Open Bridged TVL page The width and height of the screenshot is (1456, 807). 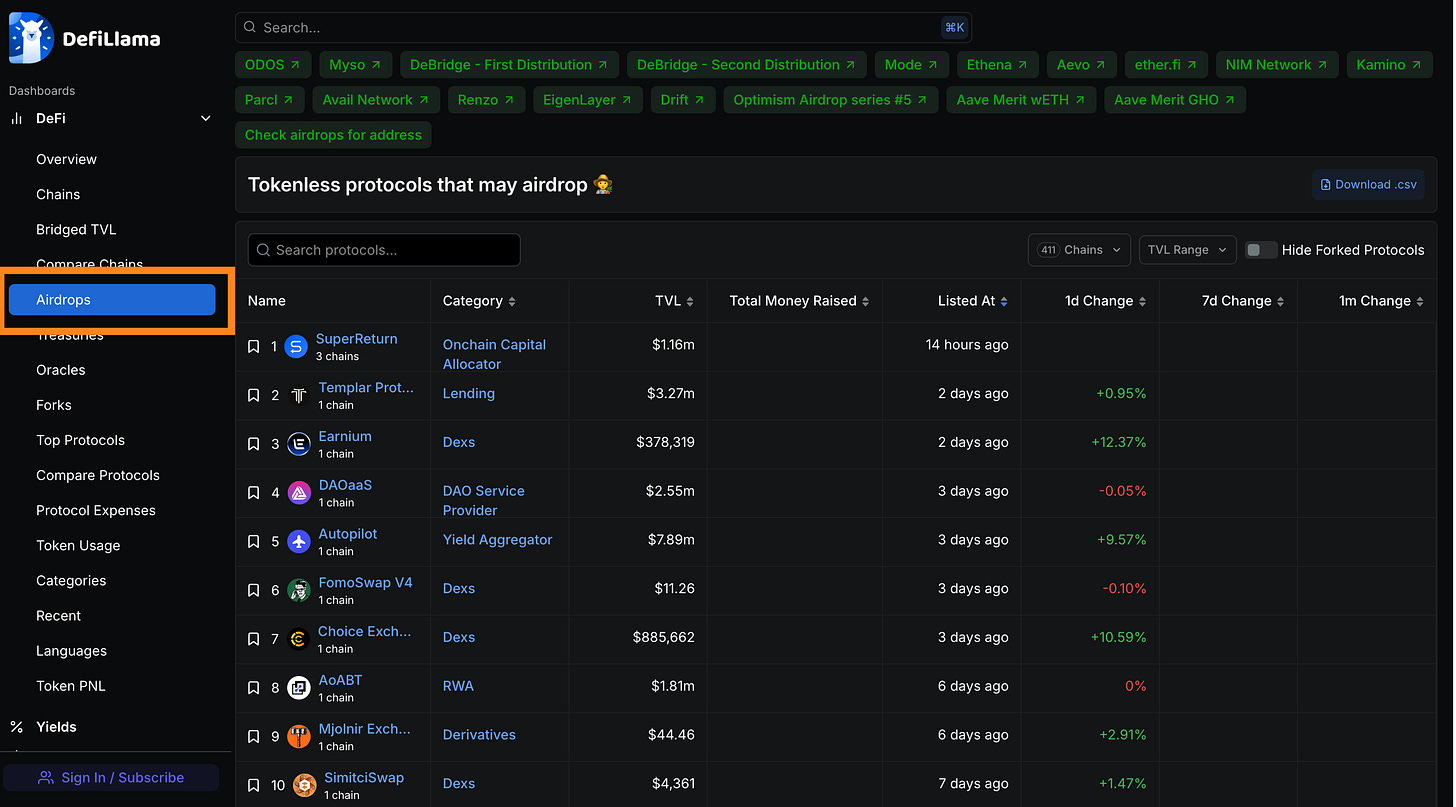(76, 229)
